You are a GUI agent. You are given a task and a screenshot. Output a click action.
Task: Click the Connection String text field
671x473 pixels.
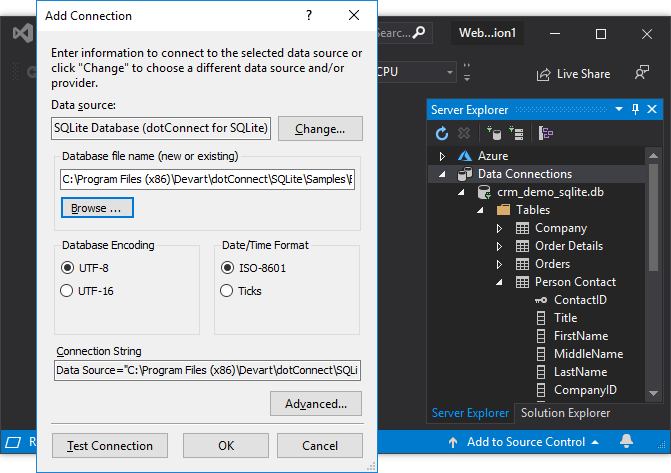point(207,370)
